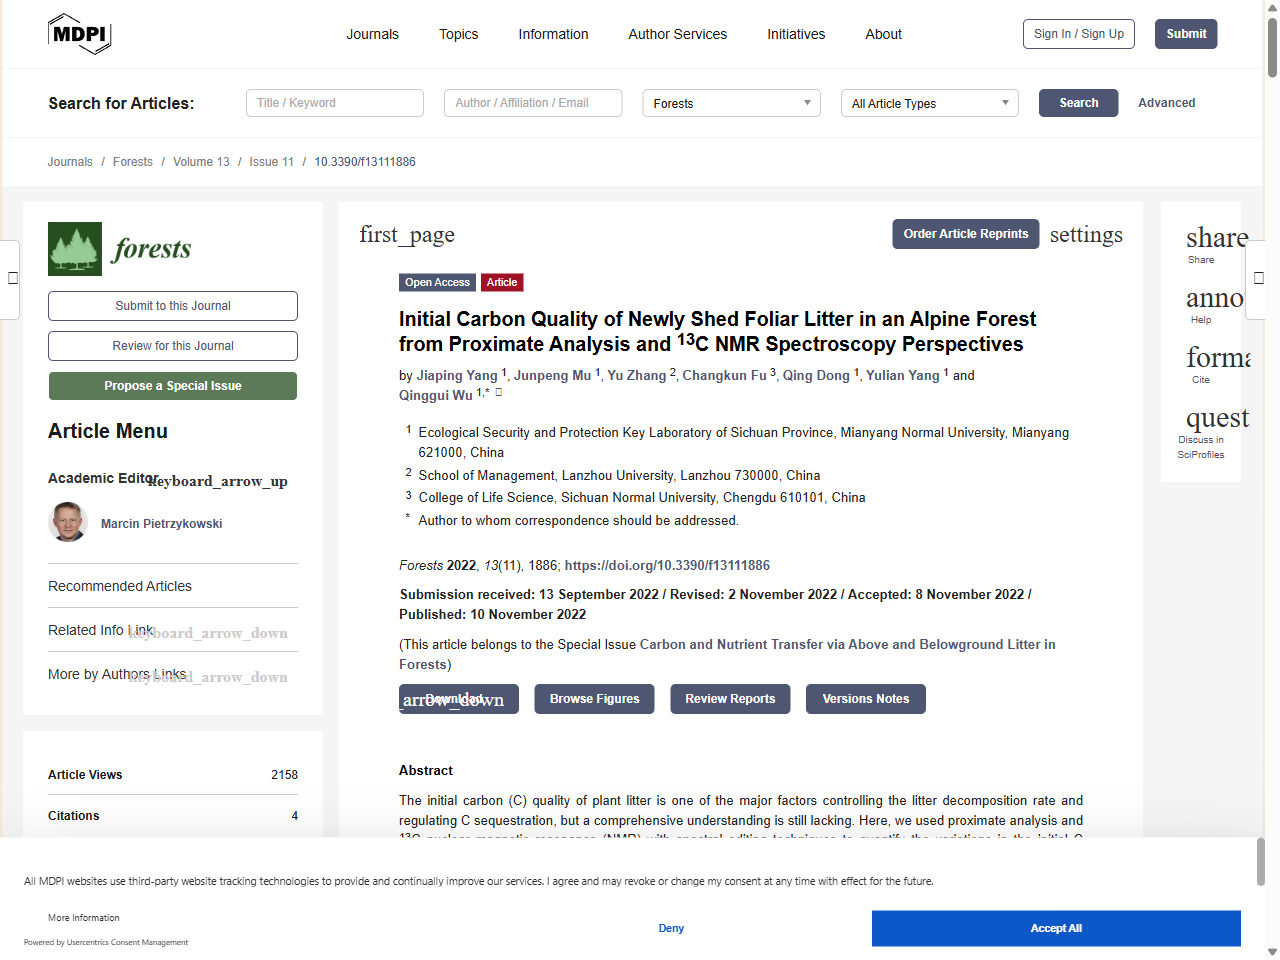The width and height of the screenshot is (1280, 960).
Task: Expand More by Authors Links section
Action: click(208, 677)
